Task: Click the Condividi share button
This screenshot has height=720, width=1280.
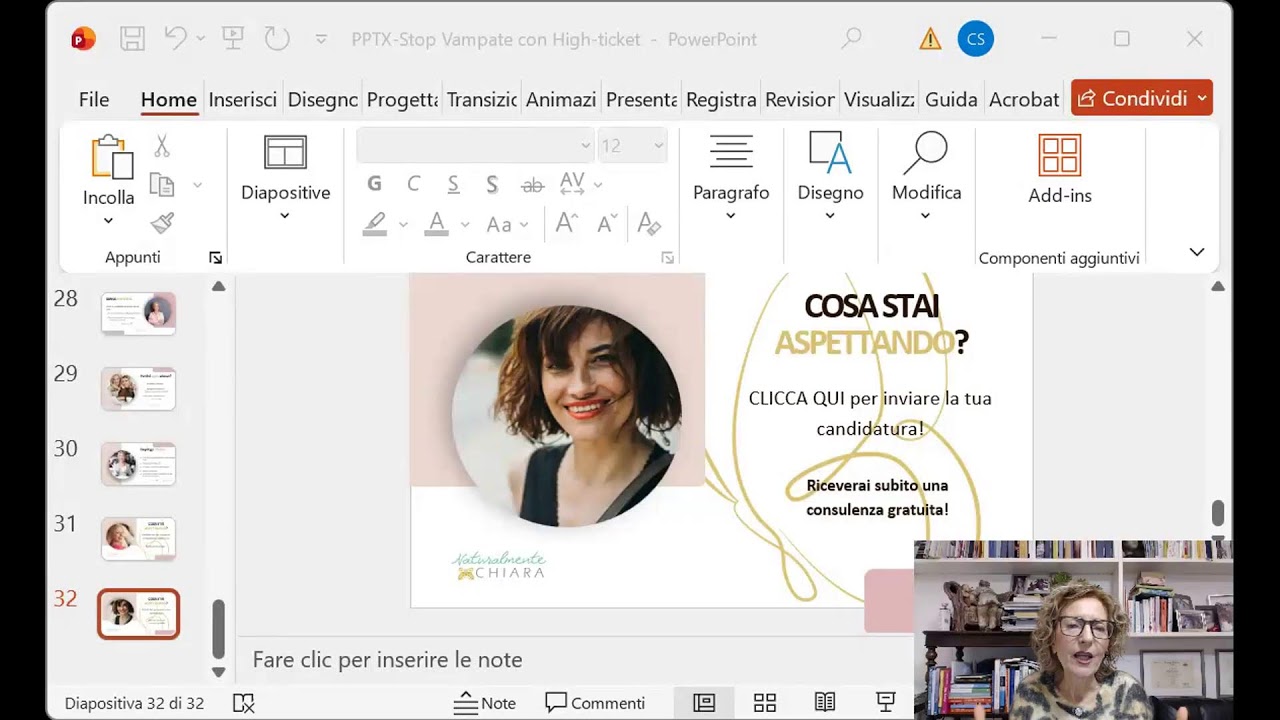Action: [1141, 98]
